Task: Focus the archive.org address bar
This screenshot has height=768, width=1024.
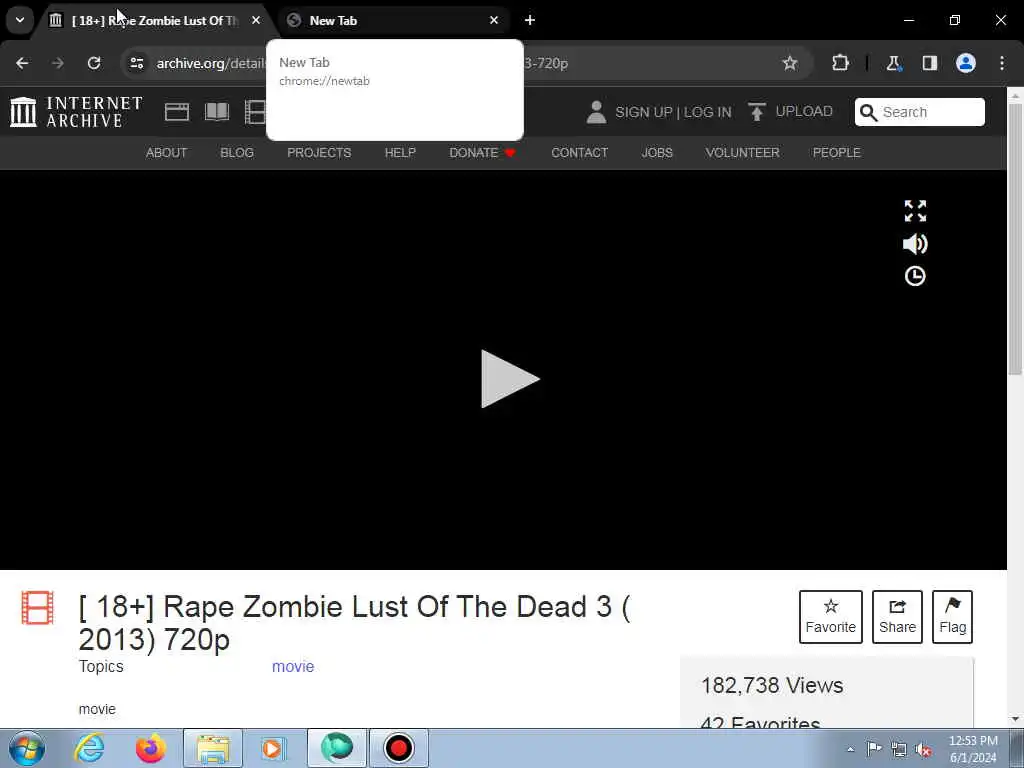Action: [x=466, y=63]
